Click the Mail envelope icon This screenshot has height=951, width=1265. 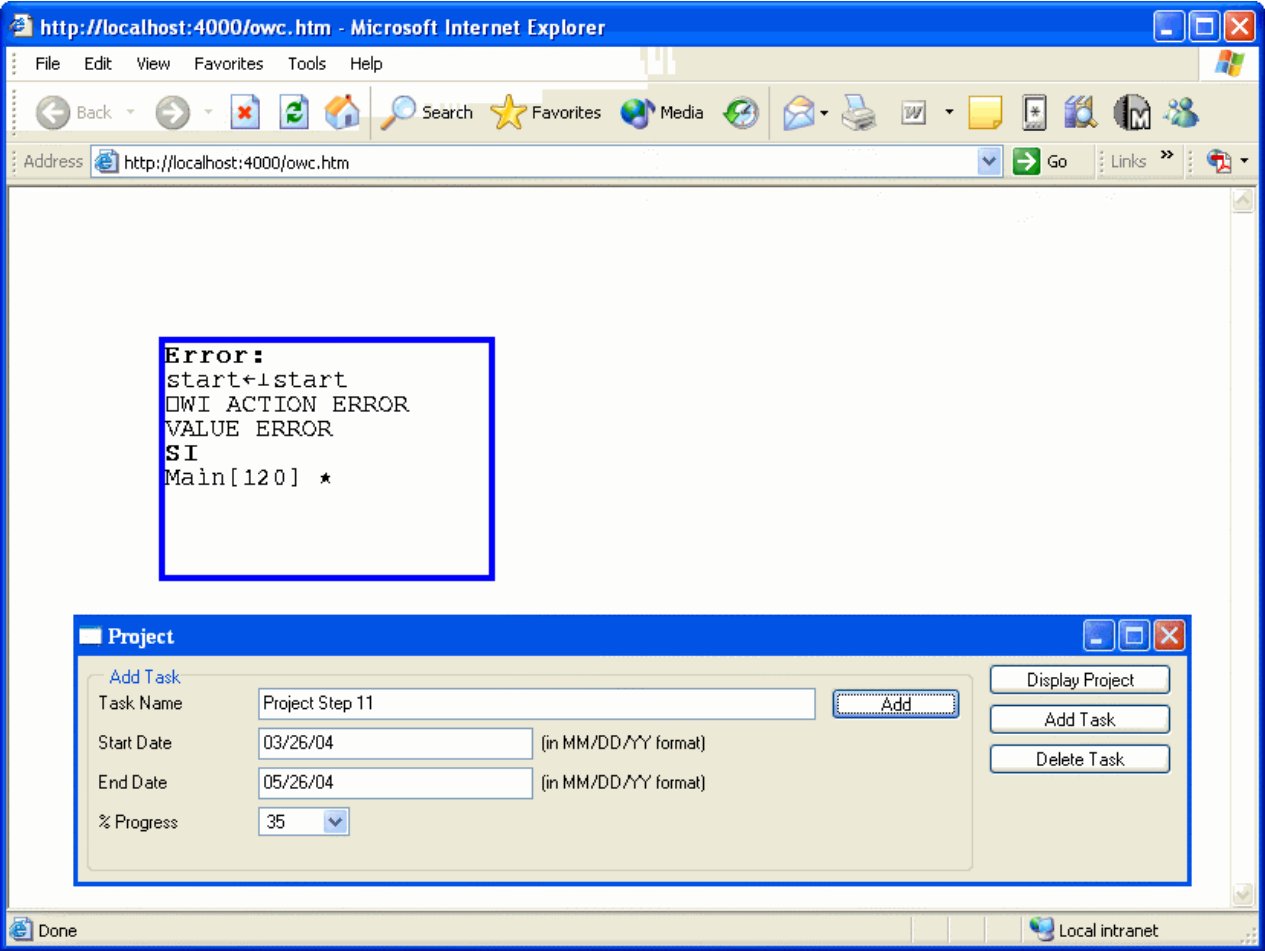(x=799, y=112)
